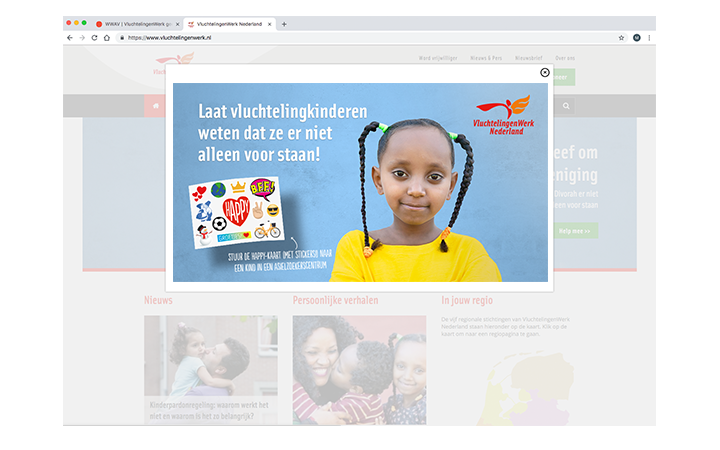Open the Nieuws & Pers link
The width and height of the screenshot is (720, 450).
coord(486,58)
